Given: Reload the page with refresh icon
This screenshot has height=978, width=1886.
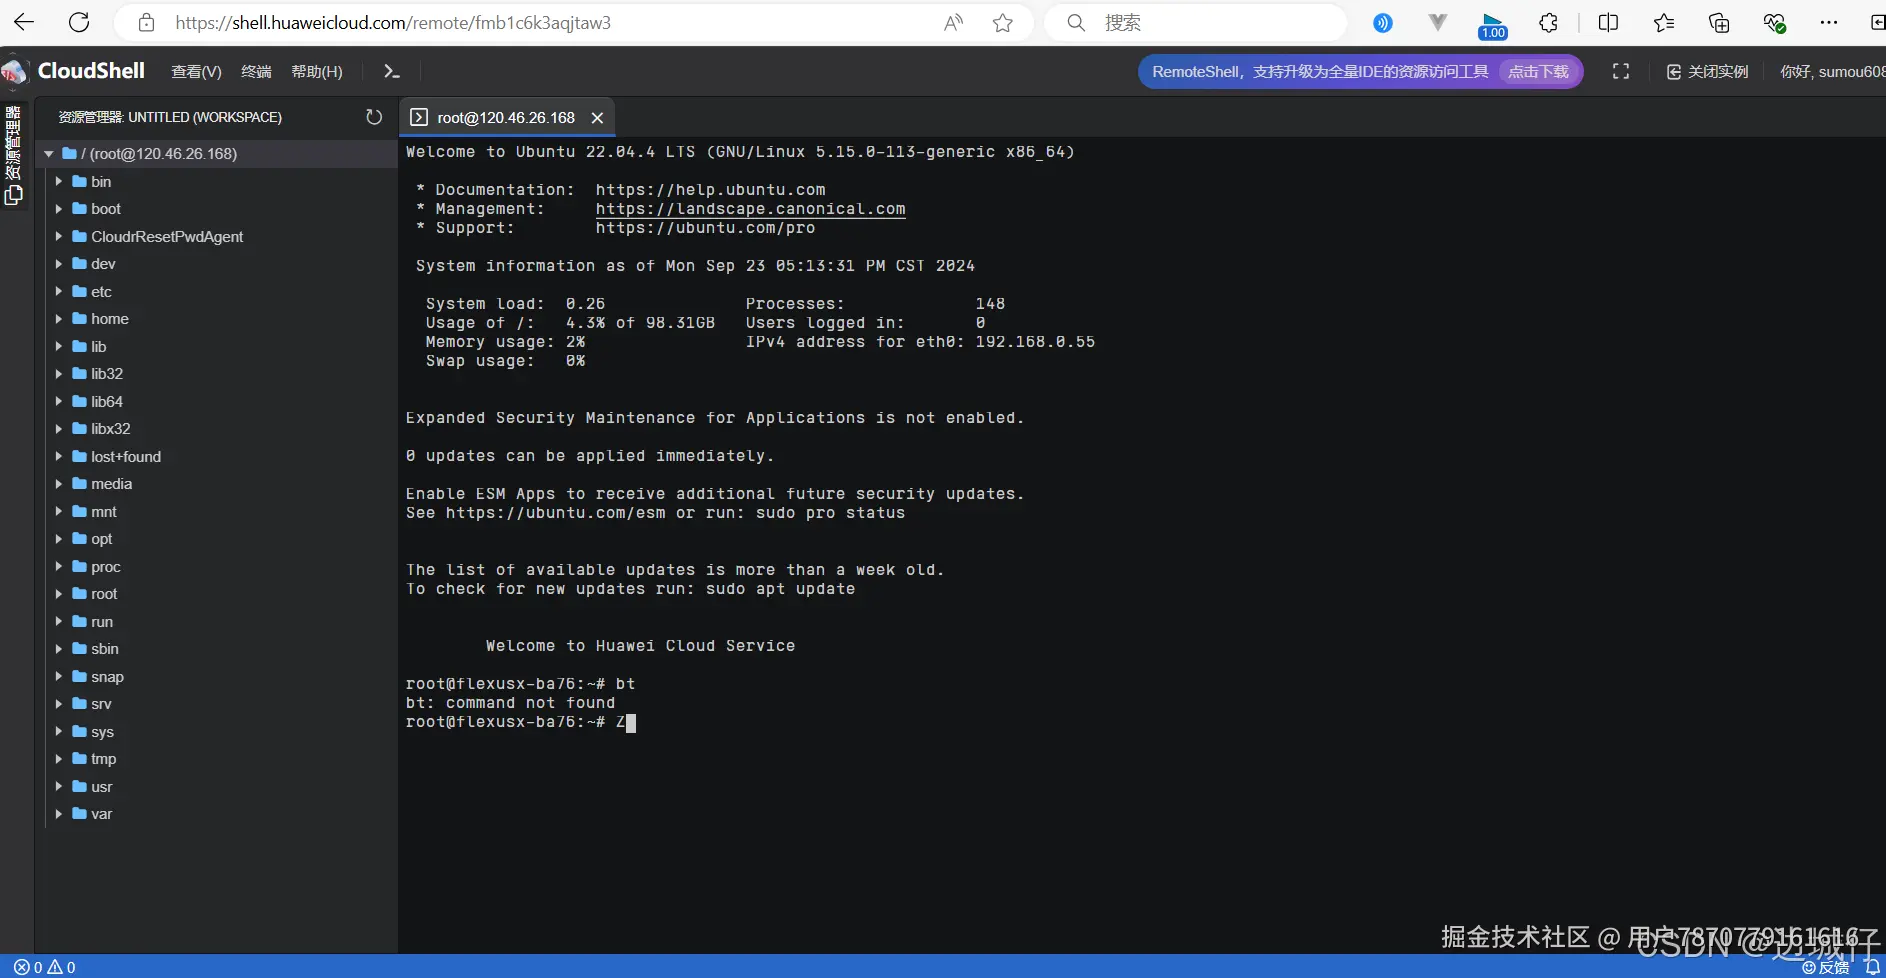Looking at the screenshot, I should [x=79, y=22].
